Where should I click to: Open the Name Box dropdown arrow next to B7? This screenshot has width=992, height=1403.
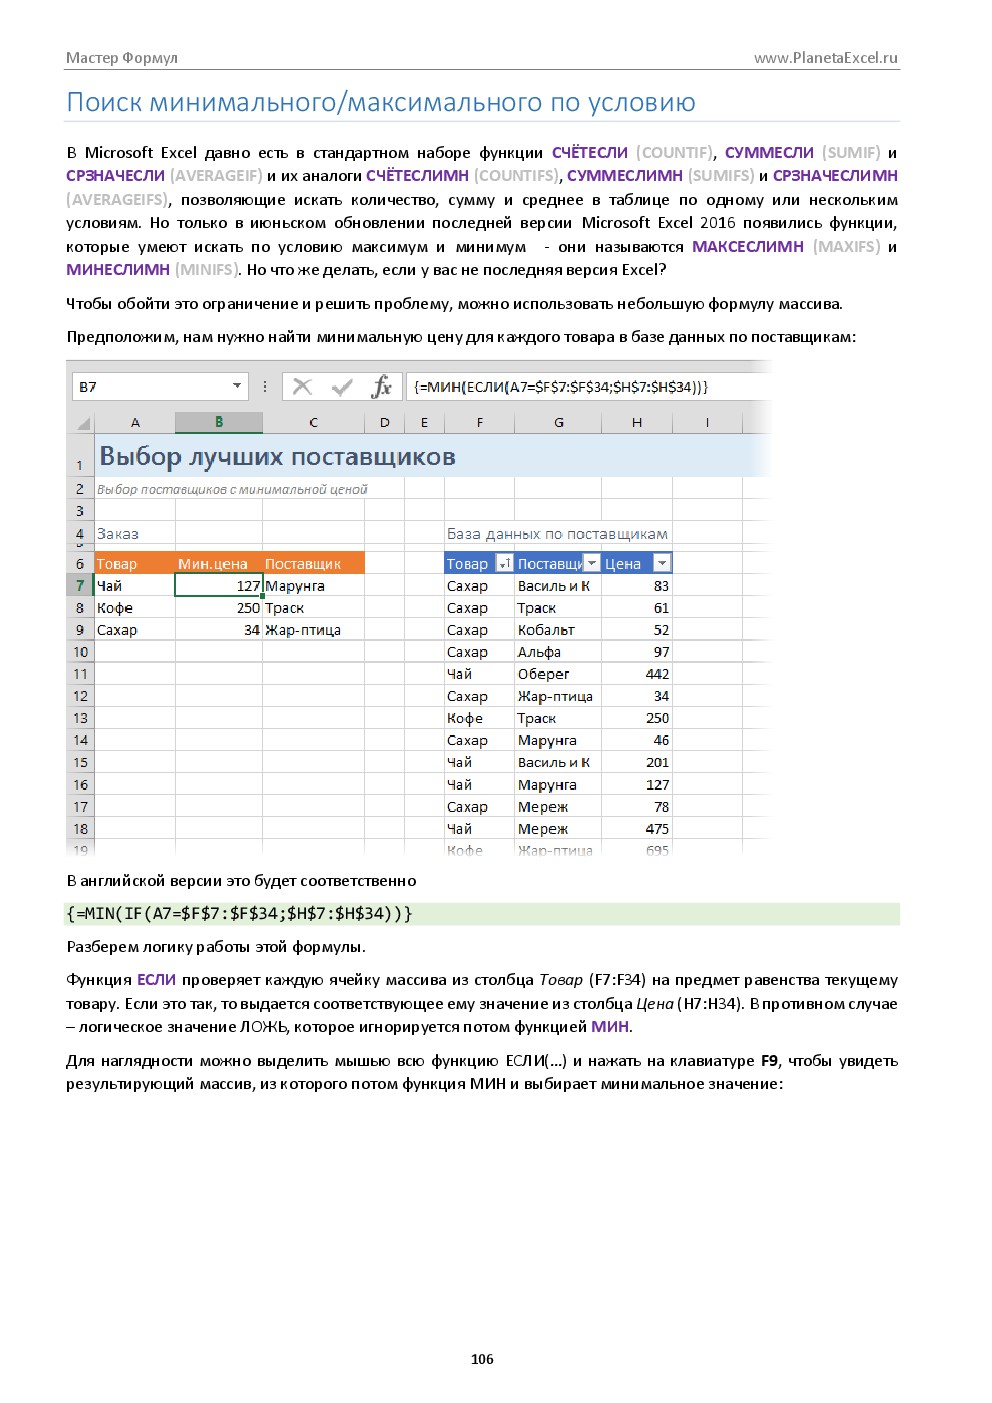pyautogui.click(x=237, y=386)
